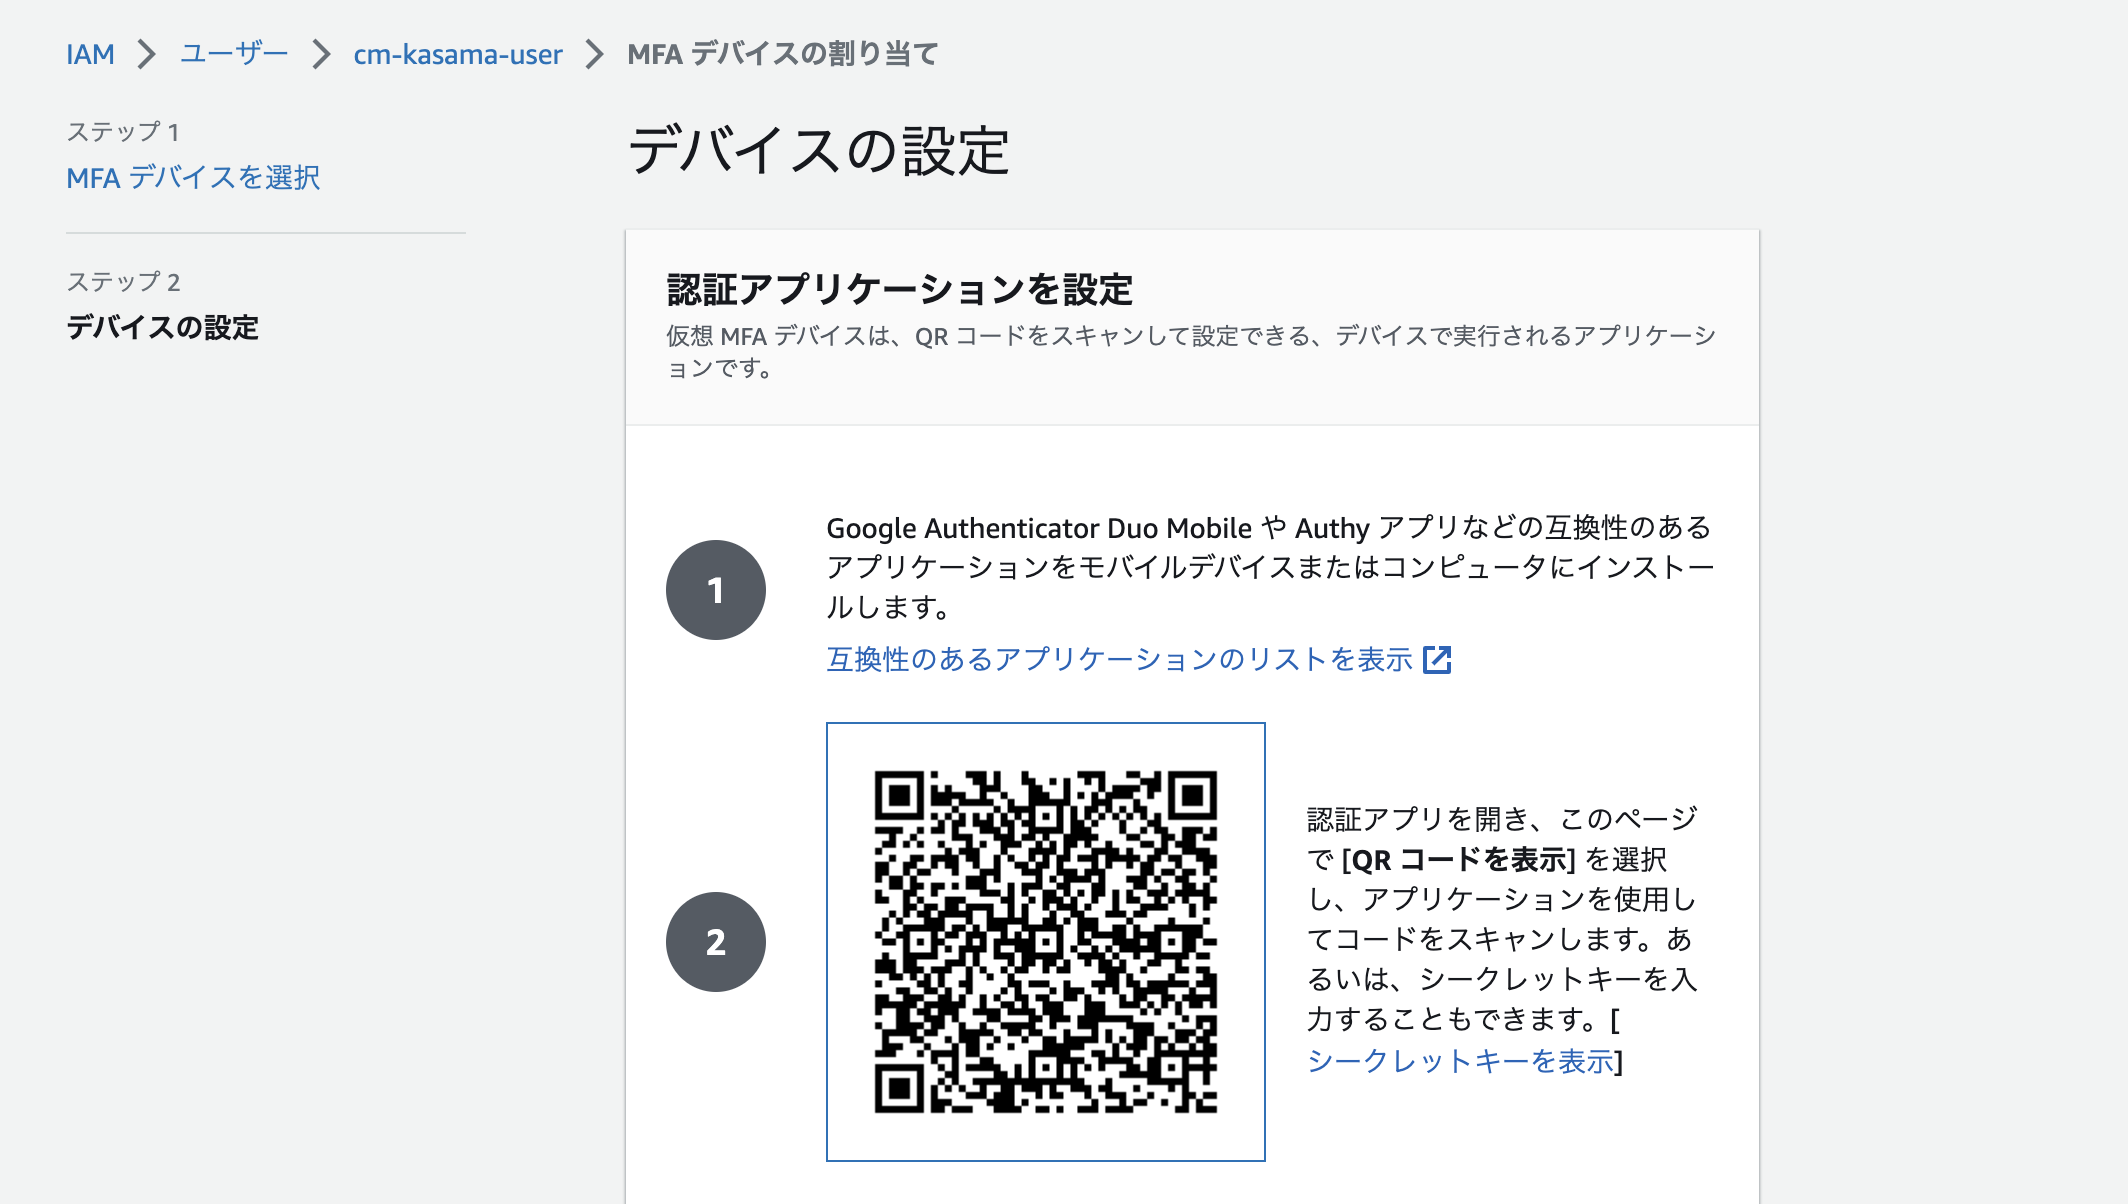The width and height of the screenshot is (2128, 1204).
Task: Show secret key via シークレットキーを表示 link
Action: point(1461,1061)
